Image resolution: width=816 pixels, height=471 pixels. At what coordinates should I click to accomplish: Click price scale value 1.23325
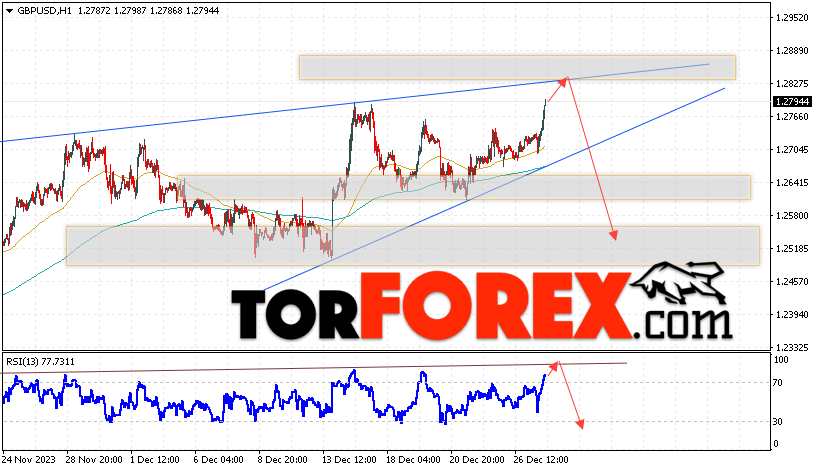click(792, 347)
